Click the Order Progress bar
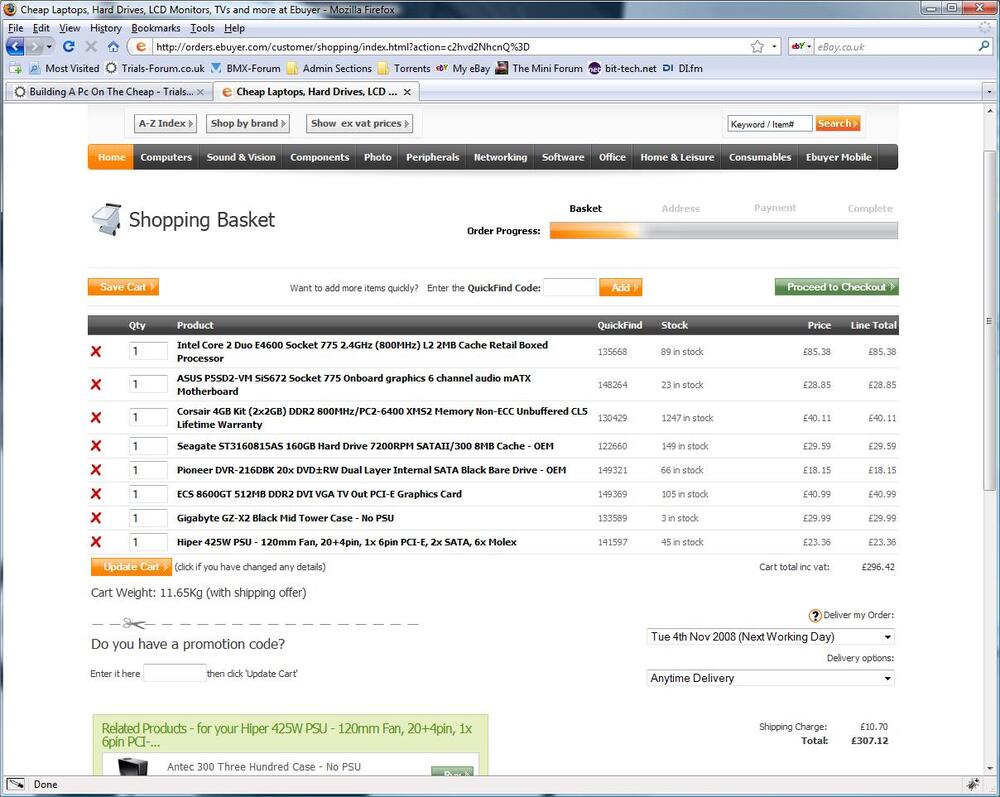Viewport: 1000px width, 797px height. click(724, 231)
